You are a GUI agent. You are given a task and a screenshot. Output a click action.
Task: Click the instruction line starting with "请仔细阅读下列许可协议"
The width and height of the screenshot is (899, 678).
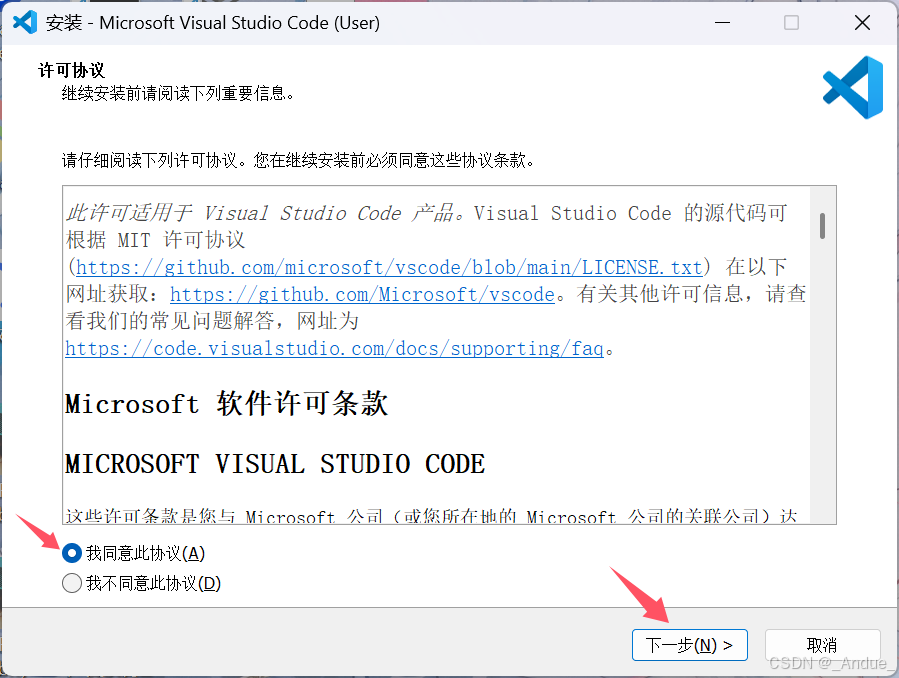pos(298,160)
